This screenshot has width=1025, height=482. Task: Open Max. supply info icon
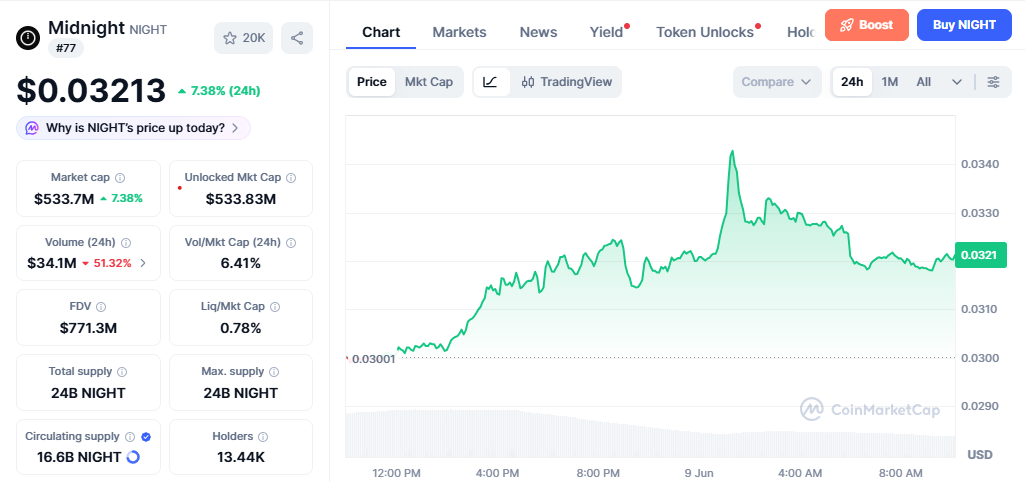click(x=274, y=371)
